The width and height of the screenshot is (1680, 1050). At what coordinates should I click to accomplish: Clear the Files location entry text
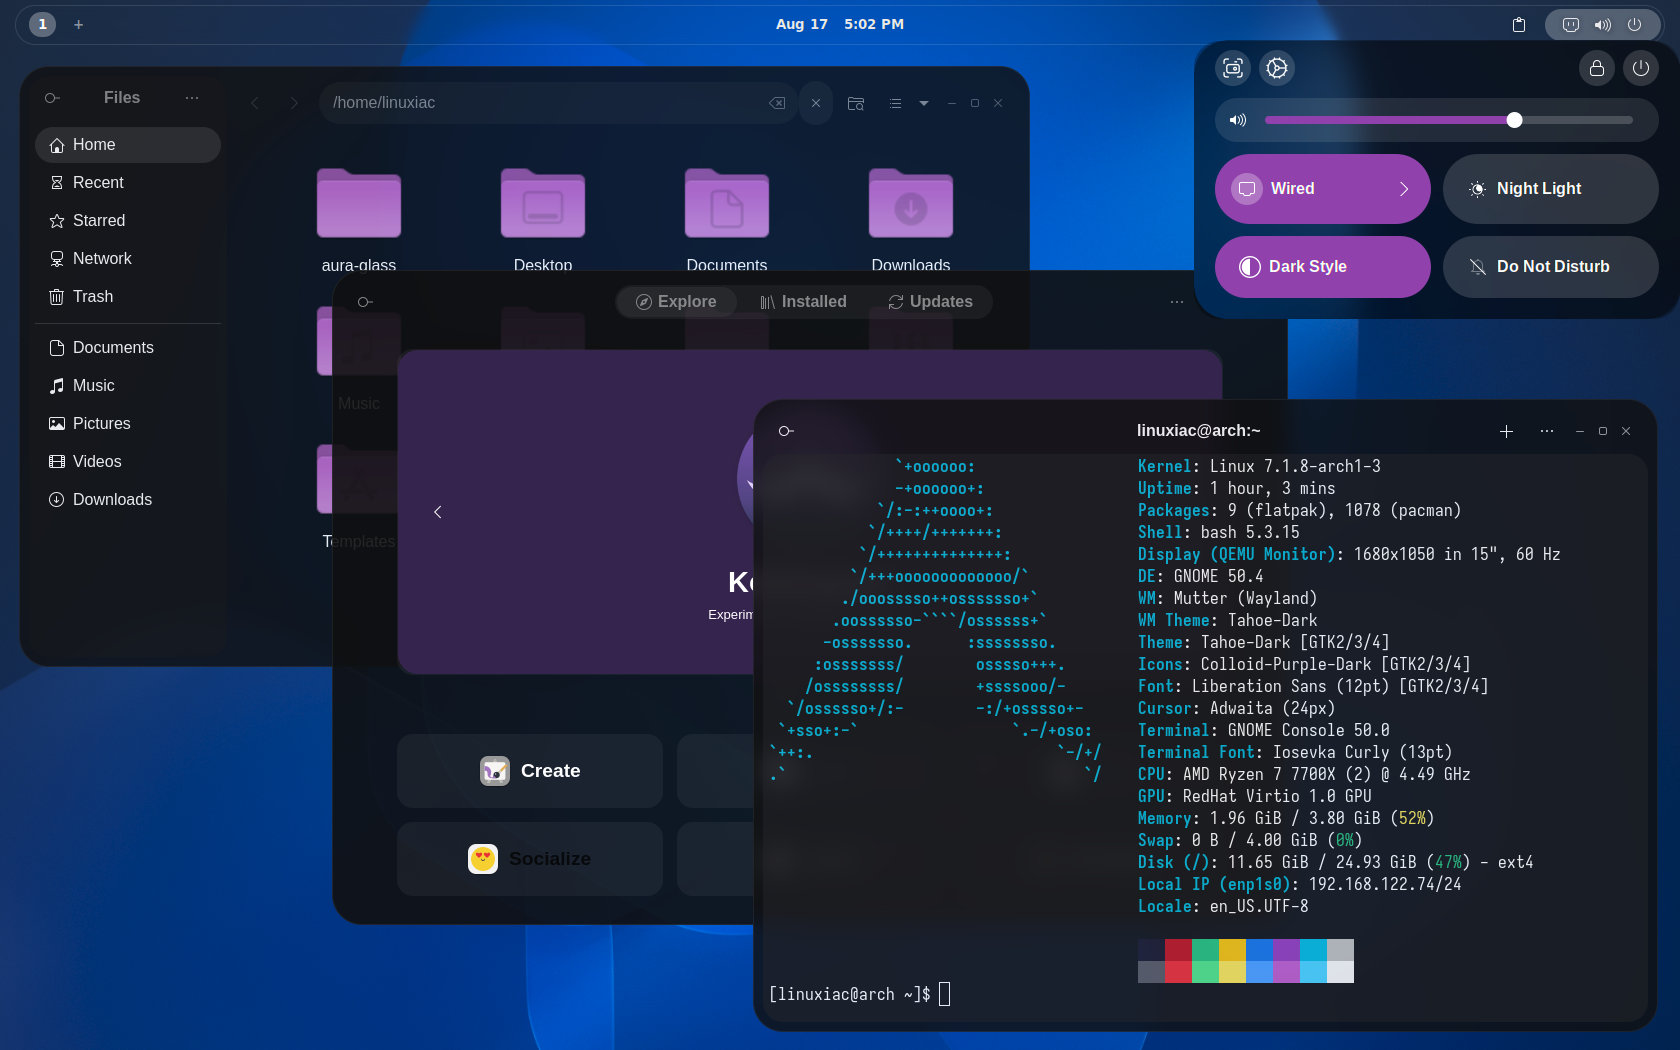pyautogui.click(x=777, y=103)
